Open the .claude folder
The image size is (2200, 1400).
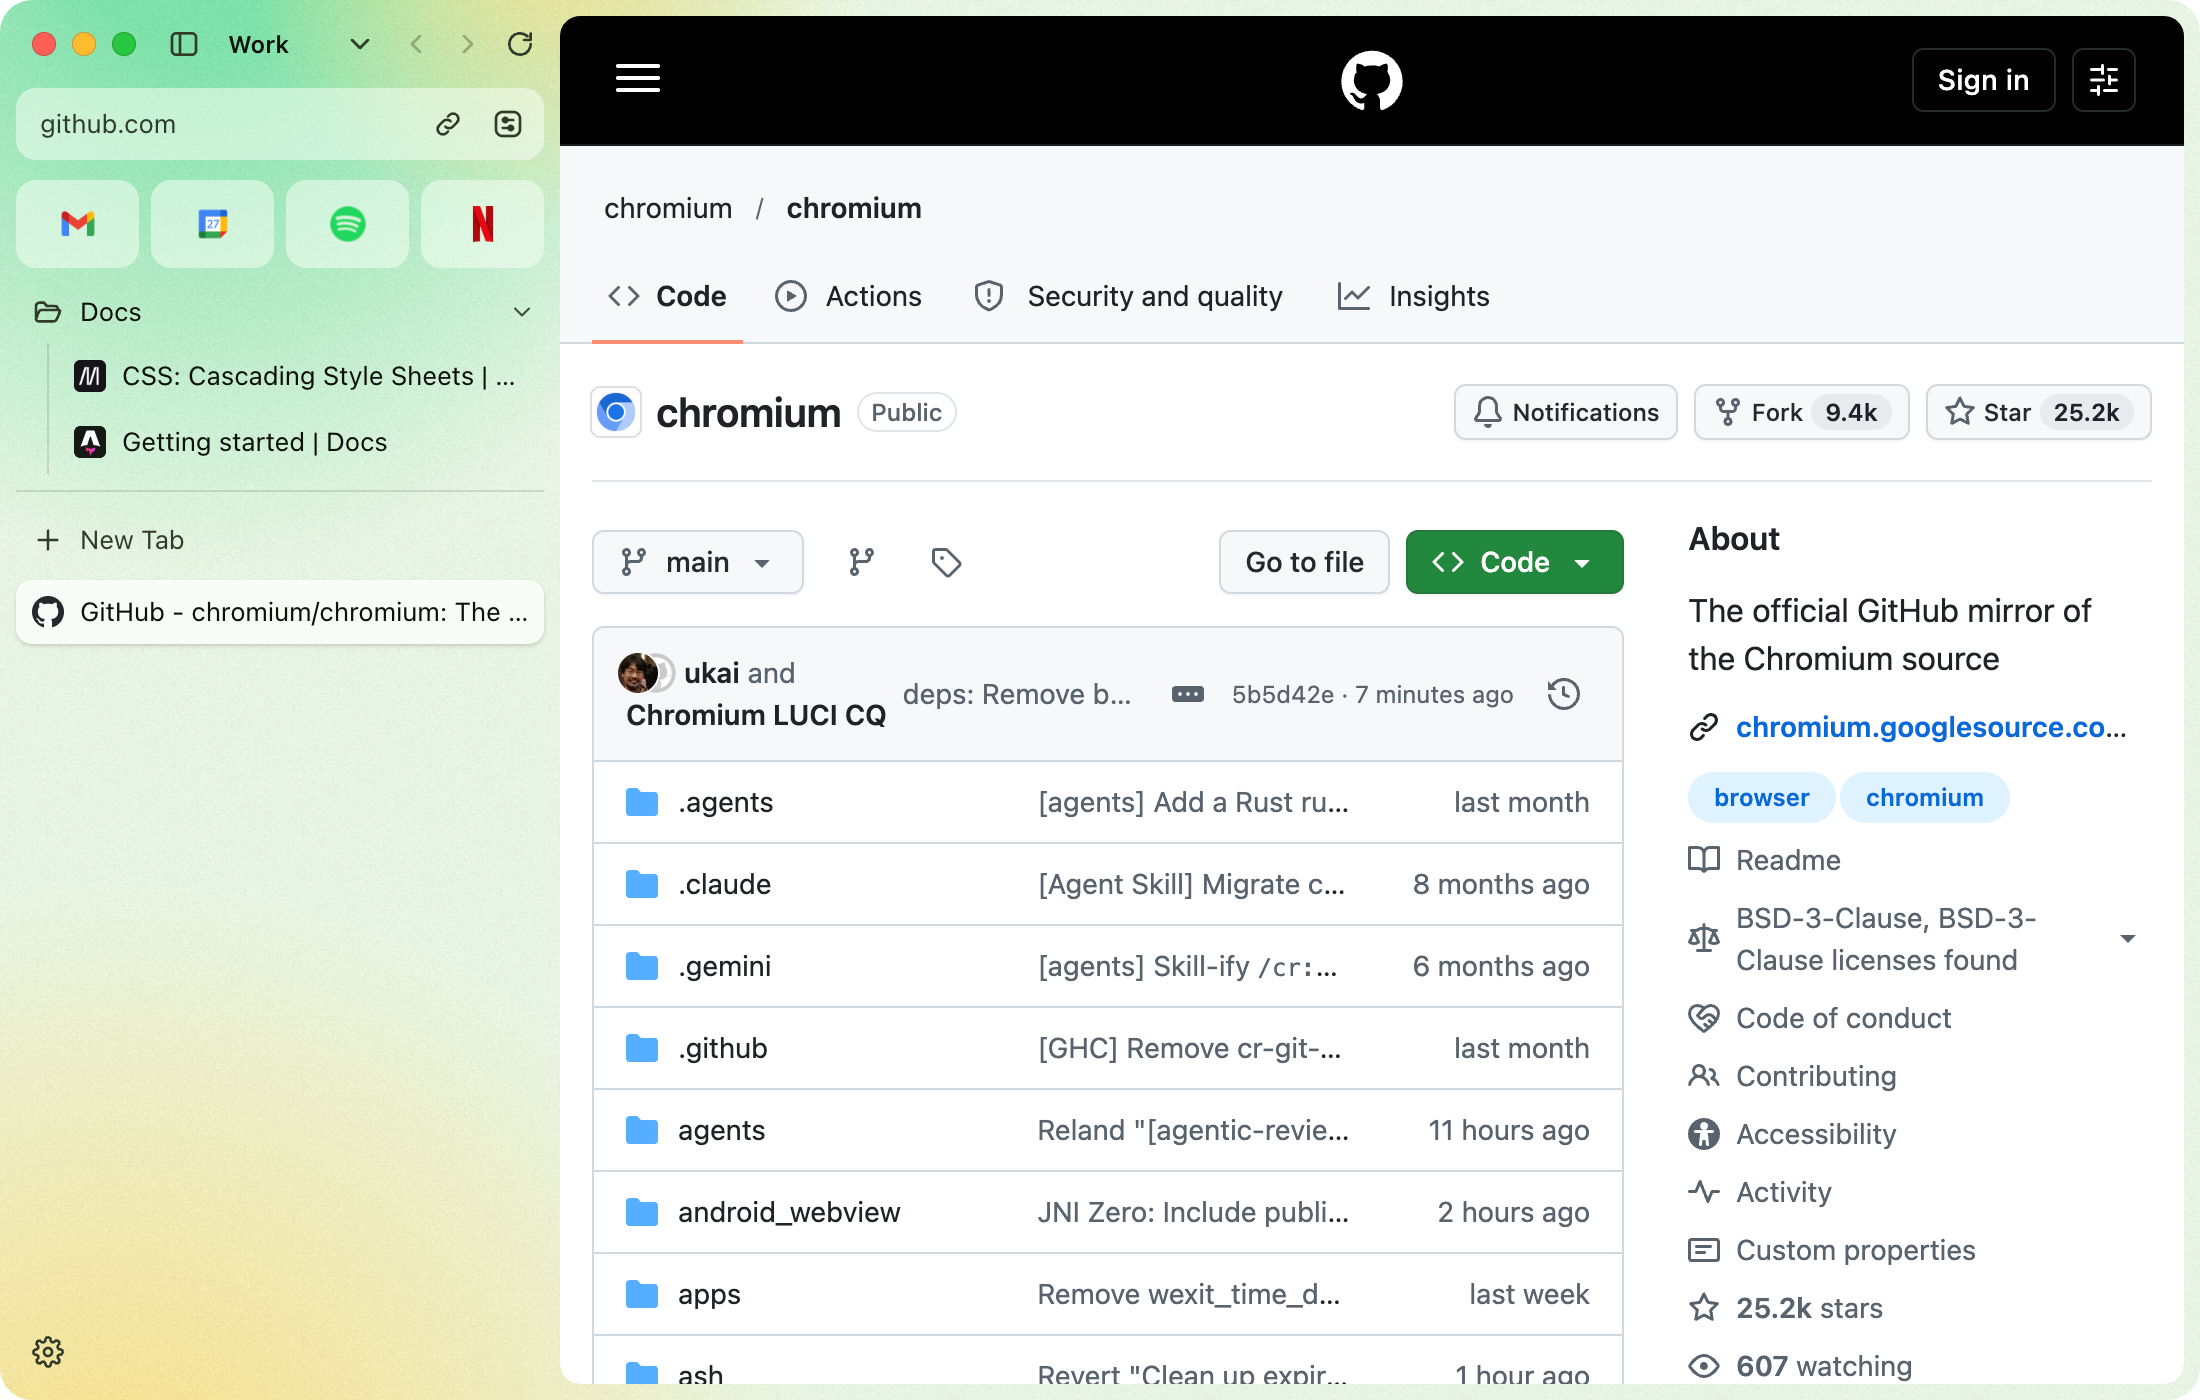724,884
